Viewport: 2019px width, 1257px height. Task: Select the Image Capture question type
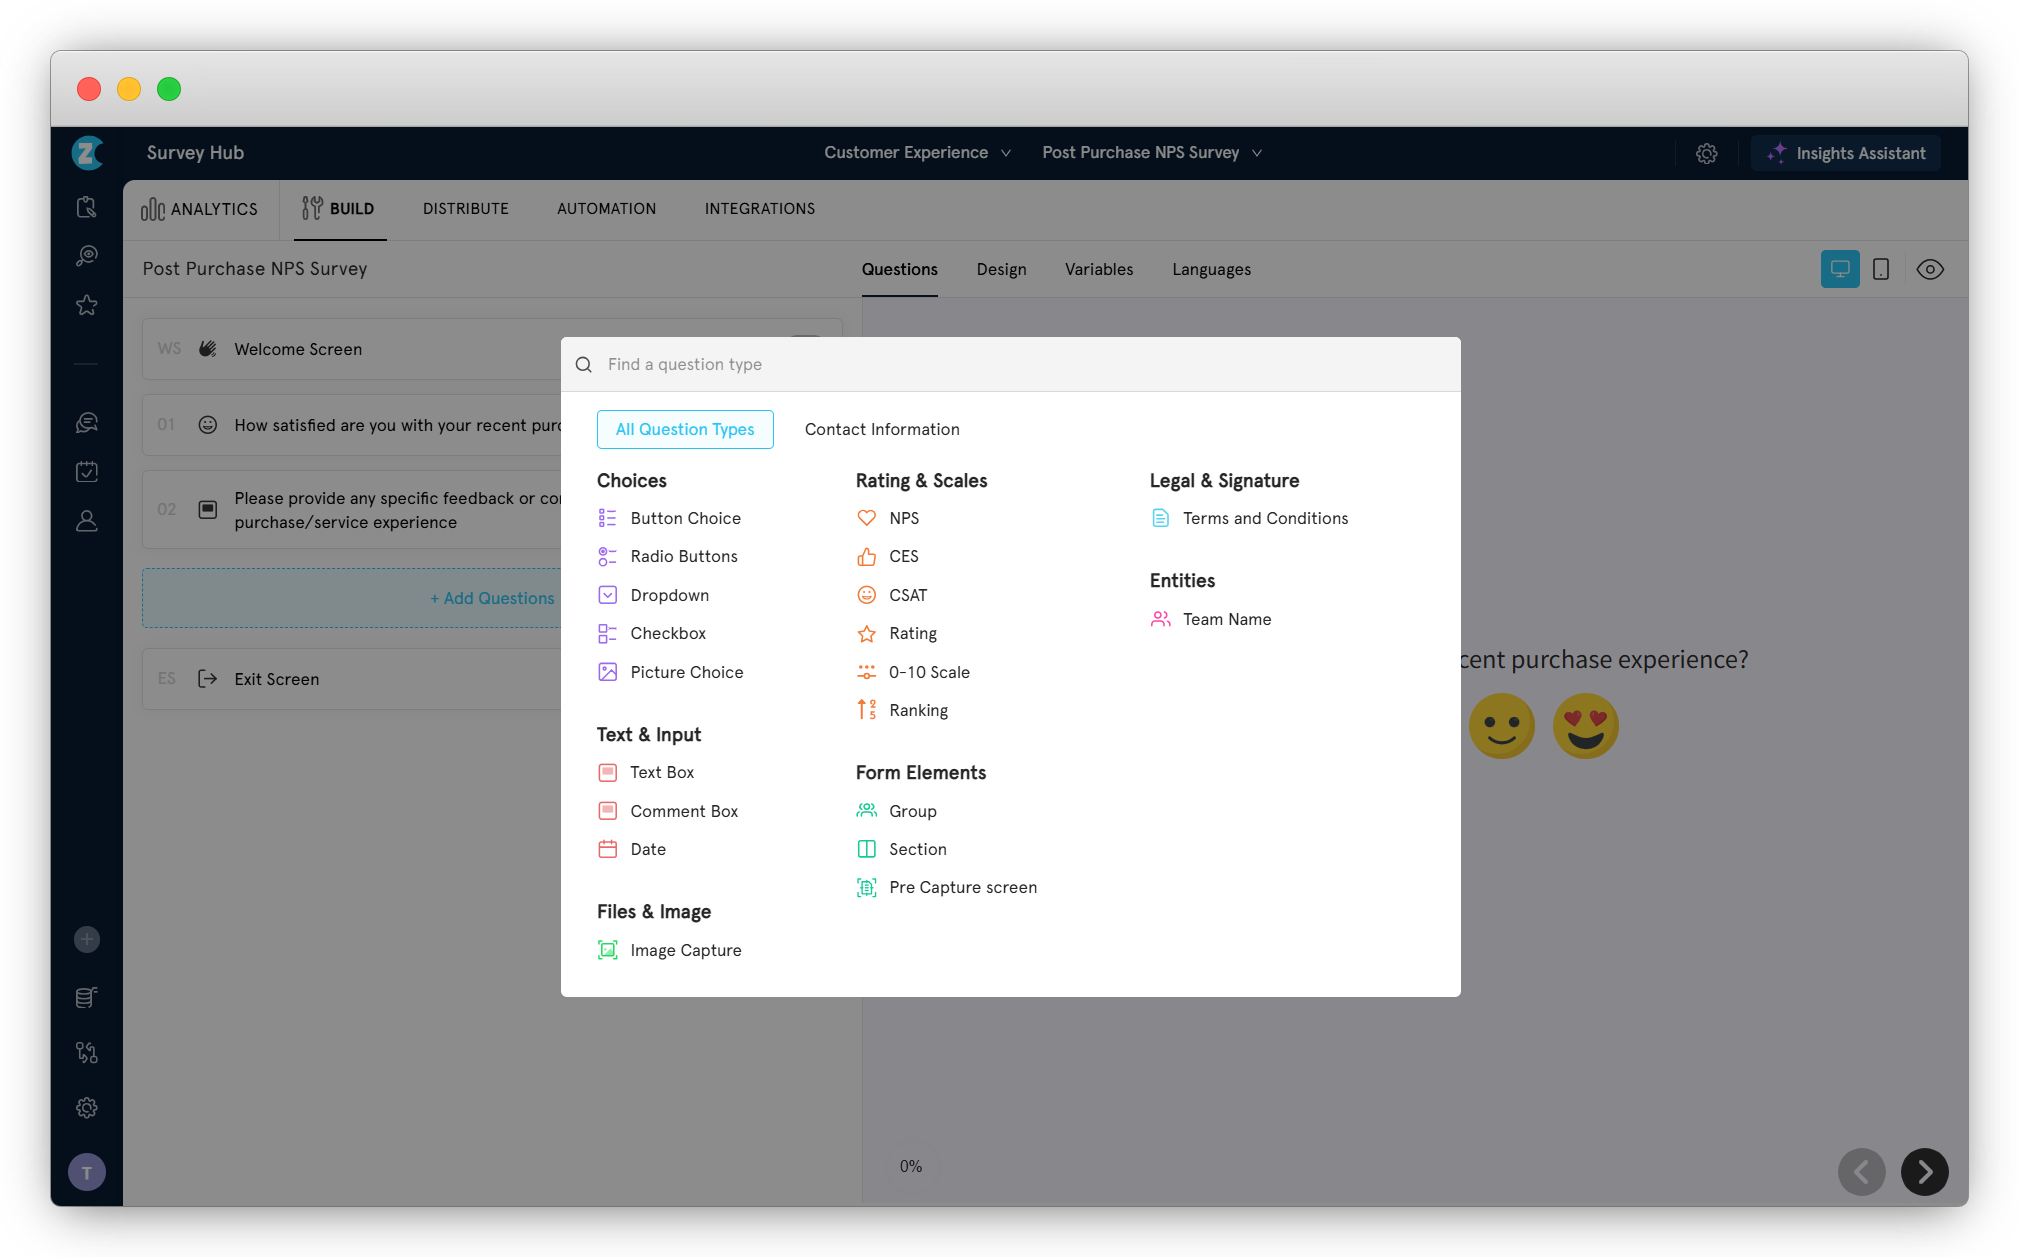tap(685, 950)
